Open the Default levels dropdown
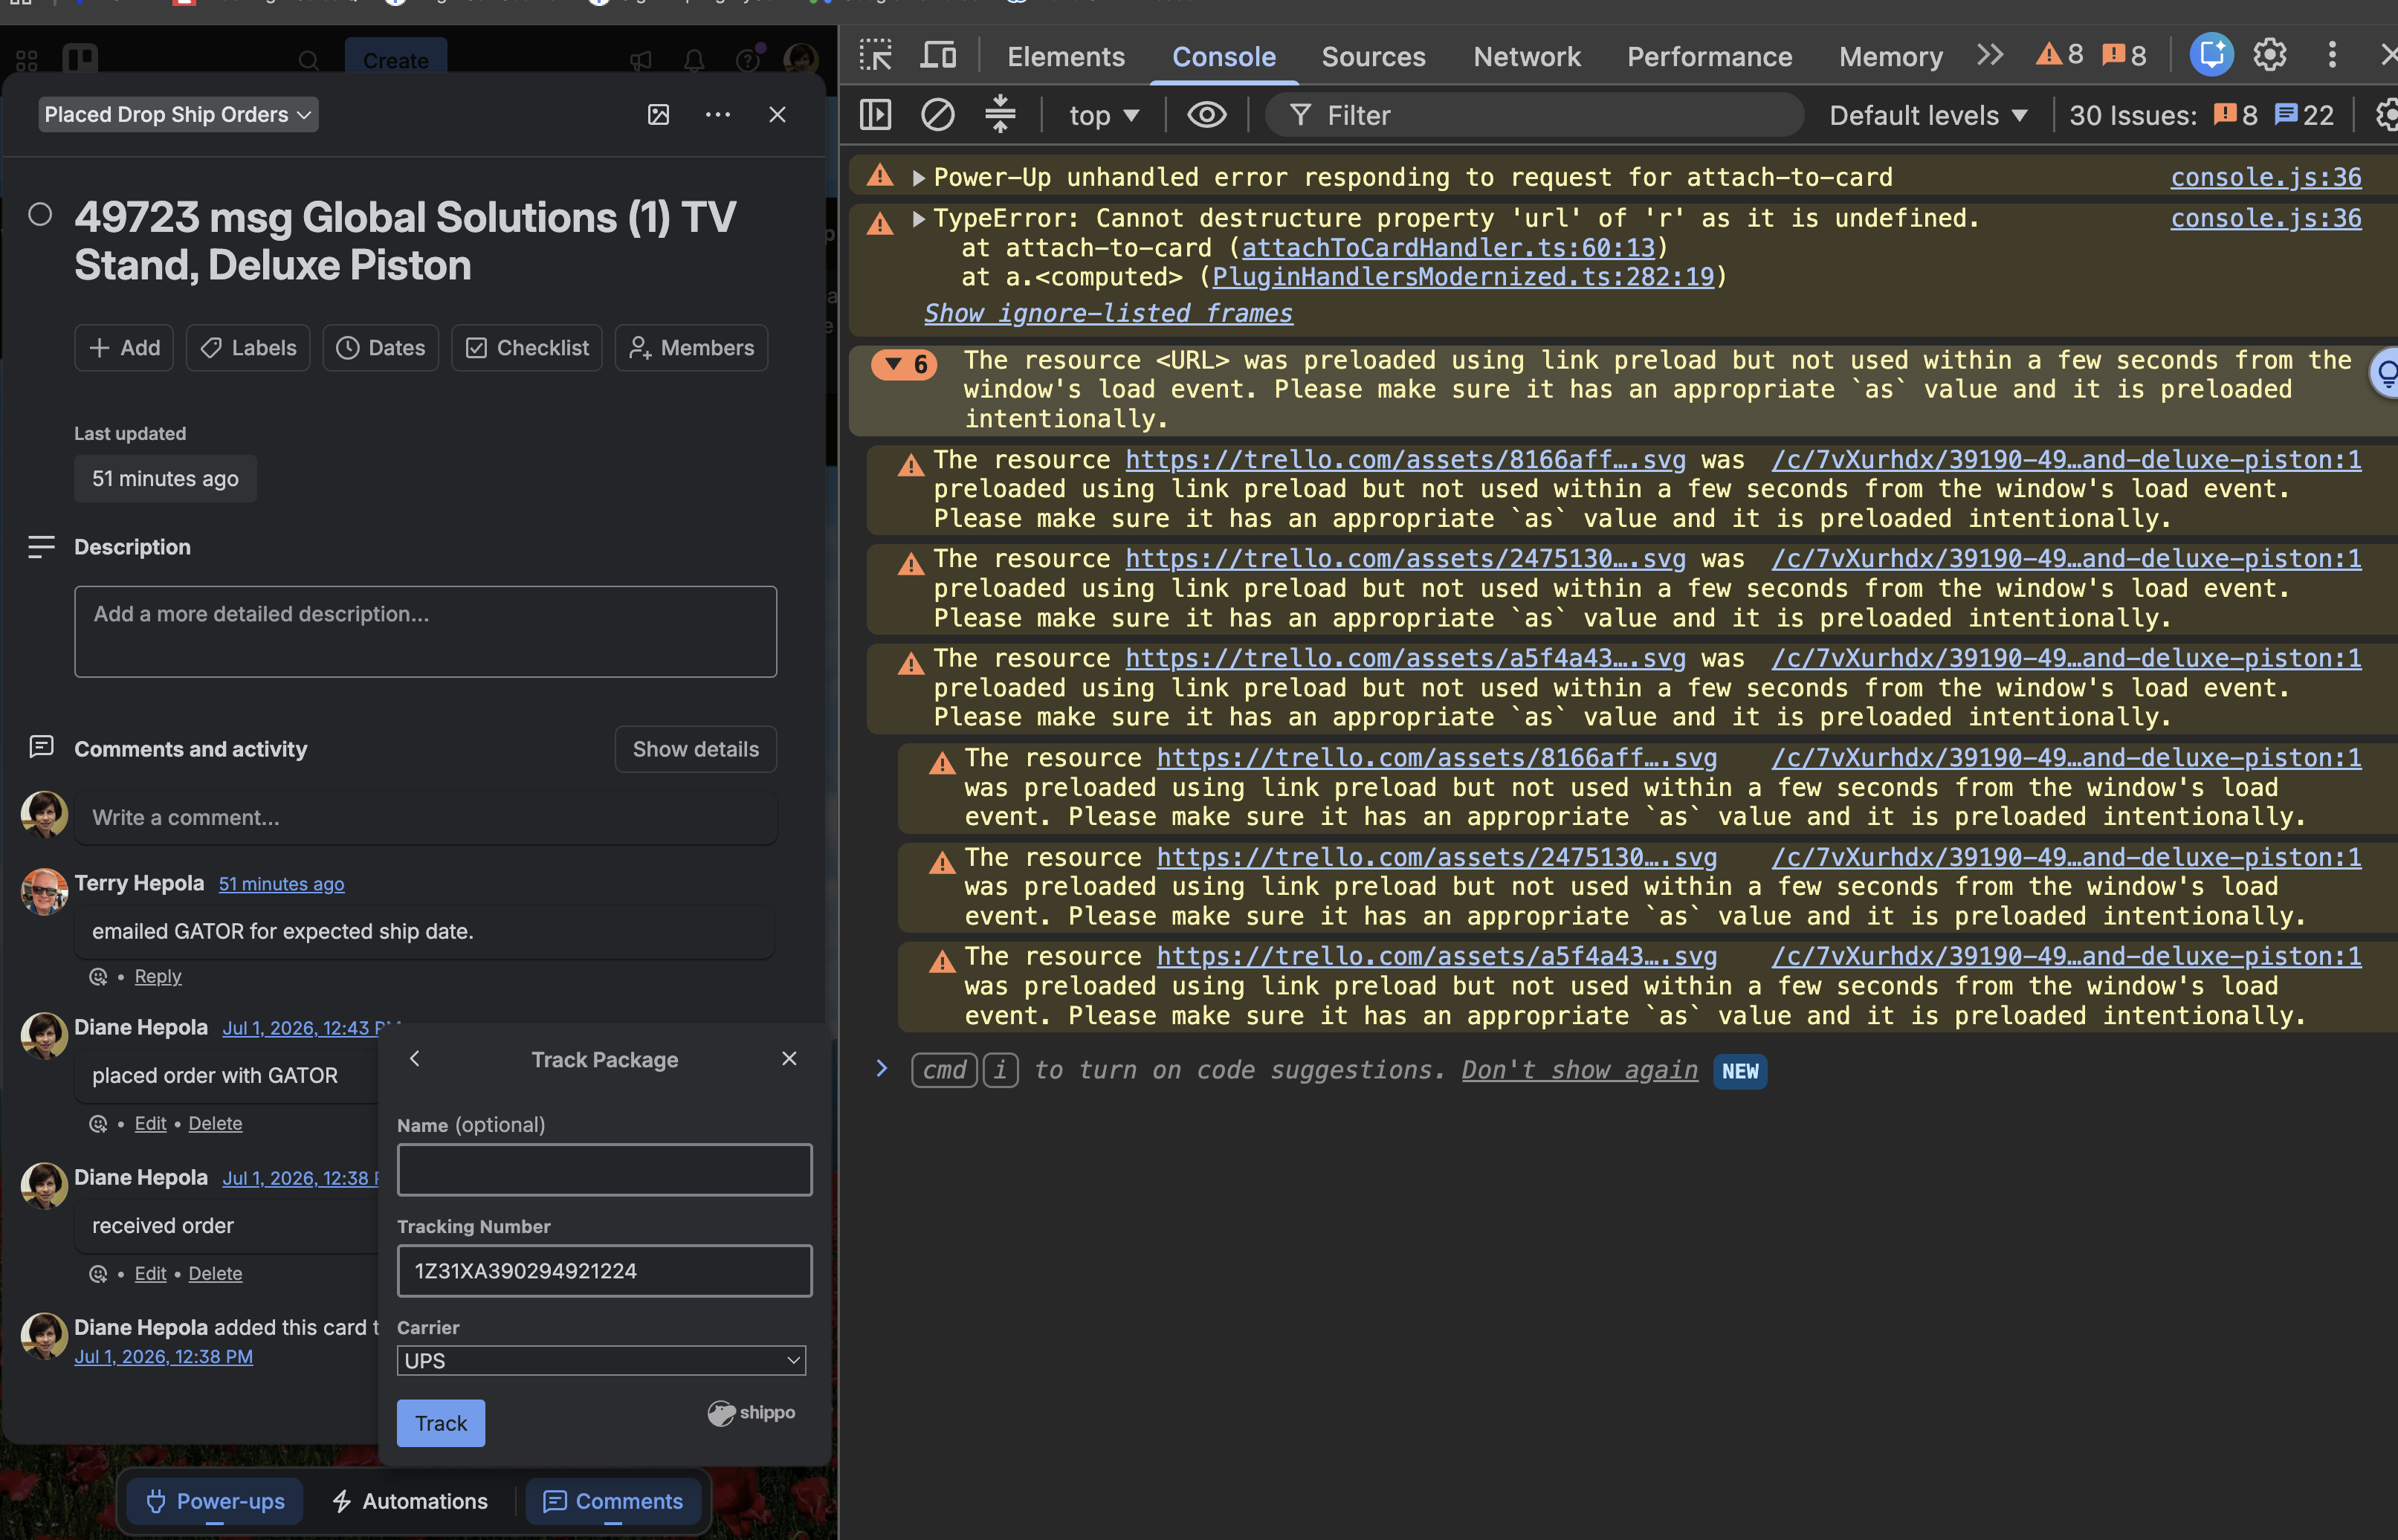Viewport: 2398px width, 1540px height. point(1928,115)
